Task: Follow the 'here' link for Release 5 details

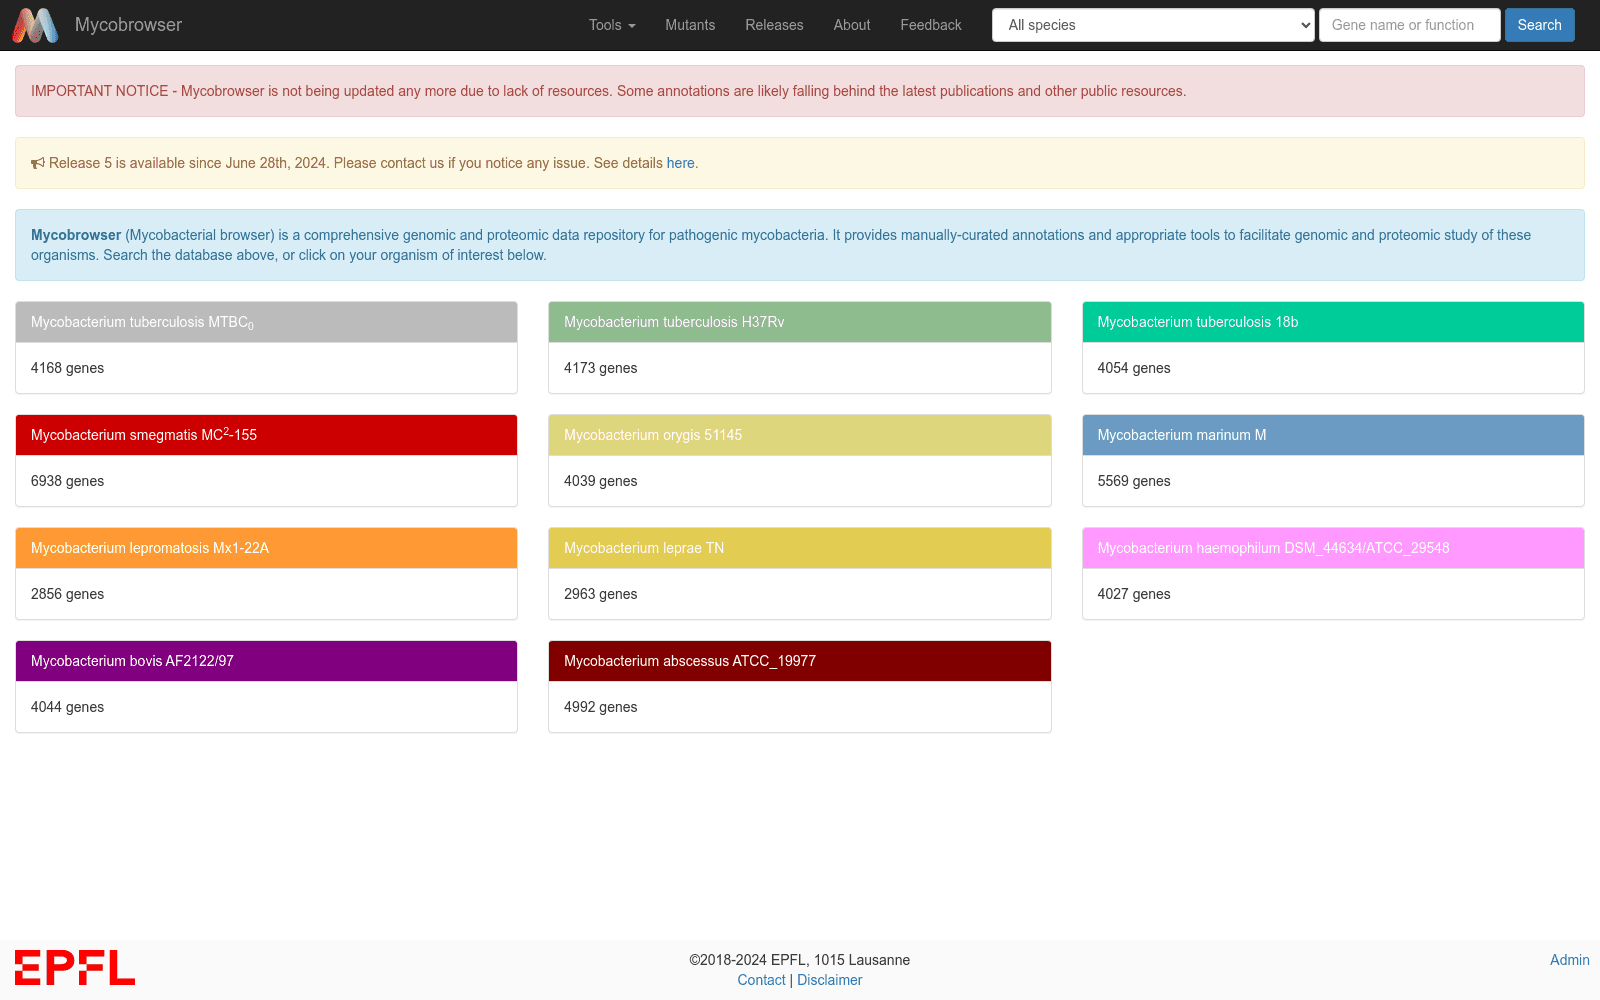Action: tap(680, 163)
